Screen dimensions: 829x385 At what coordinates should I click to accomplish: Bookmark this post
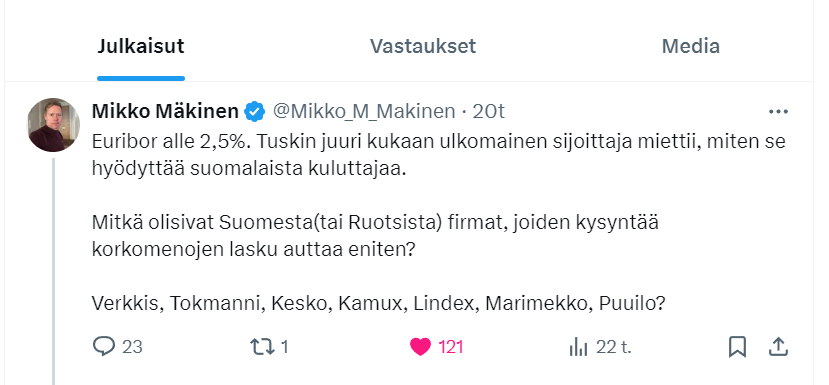point(737,347)
